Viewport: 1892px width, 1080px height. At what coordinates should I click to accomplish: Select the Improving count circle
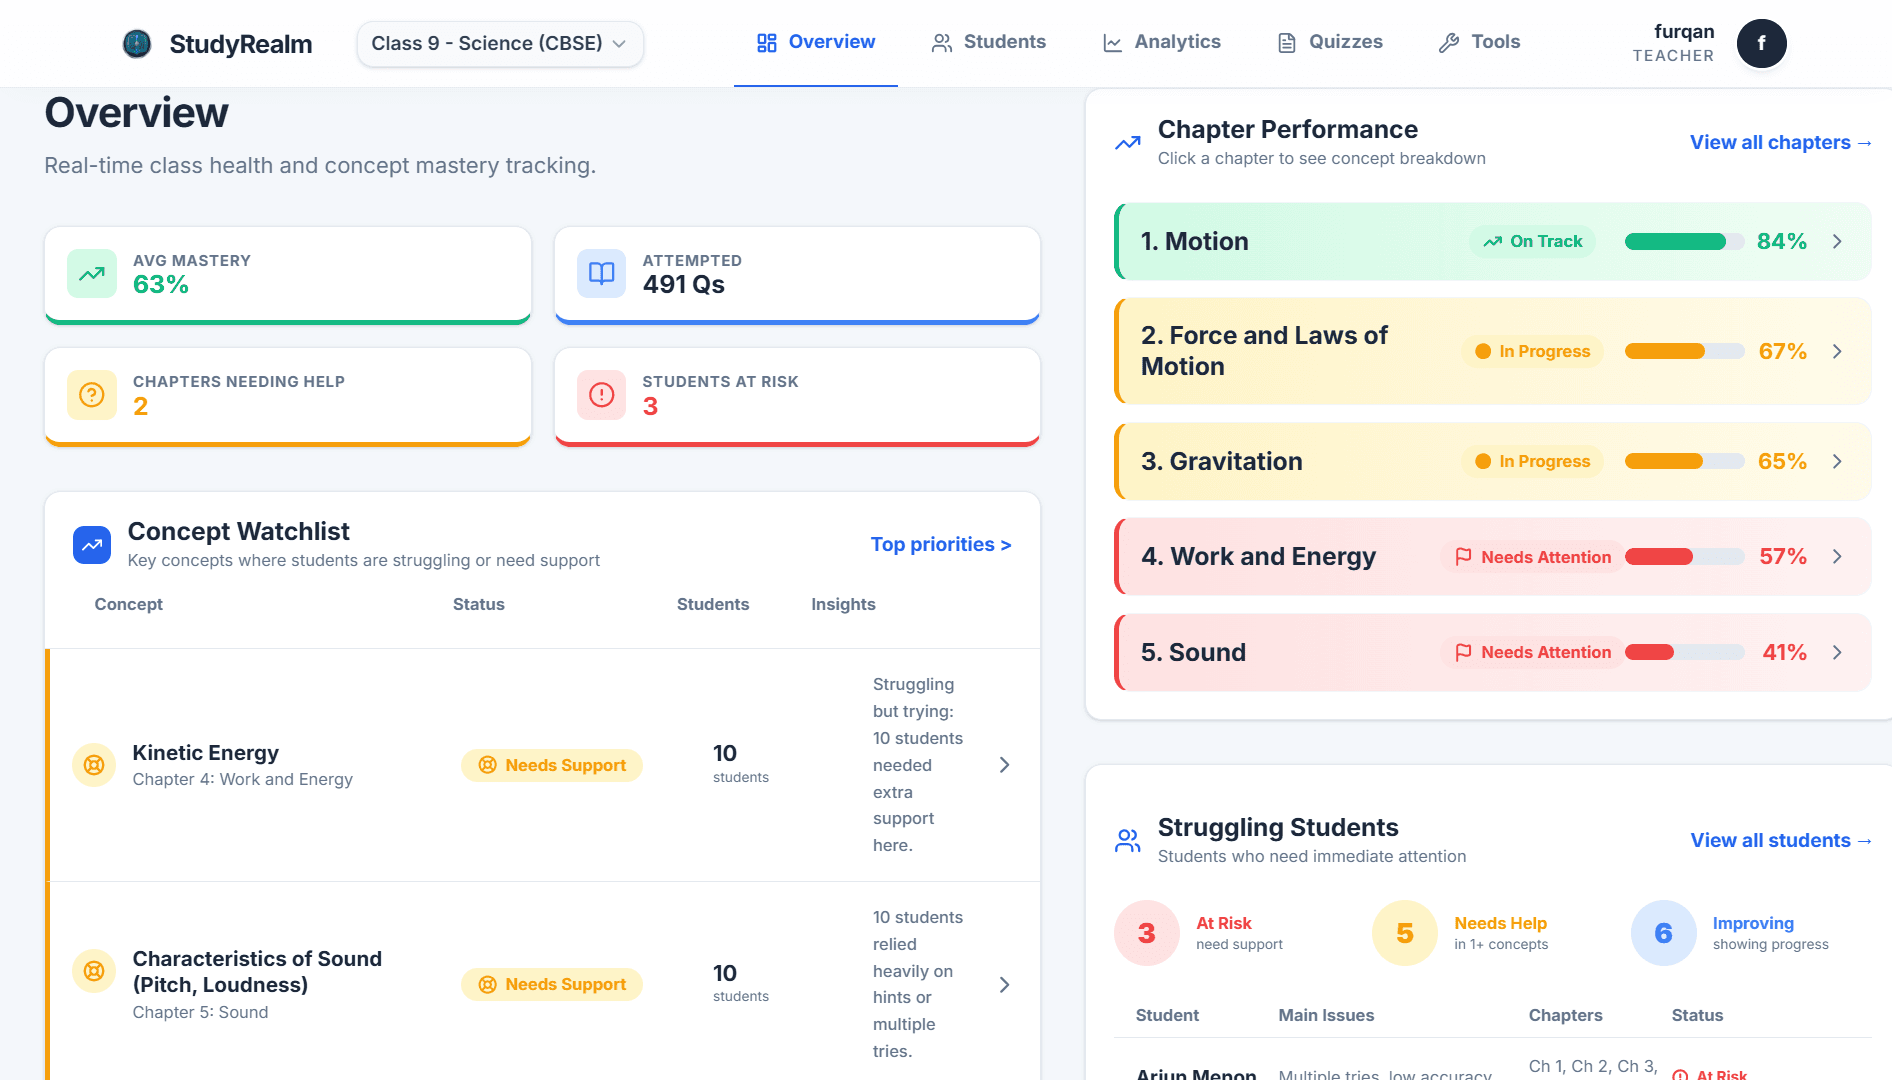click(1664, 933)
